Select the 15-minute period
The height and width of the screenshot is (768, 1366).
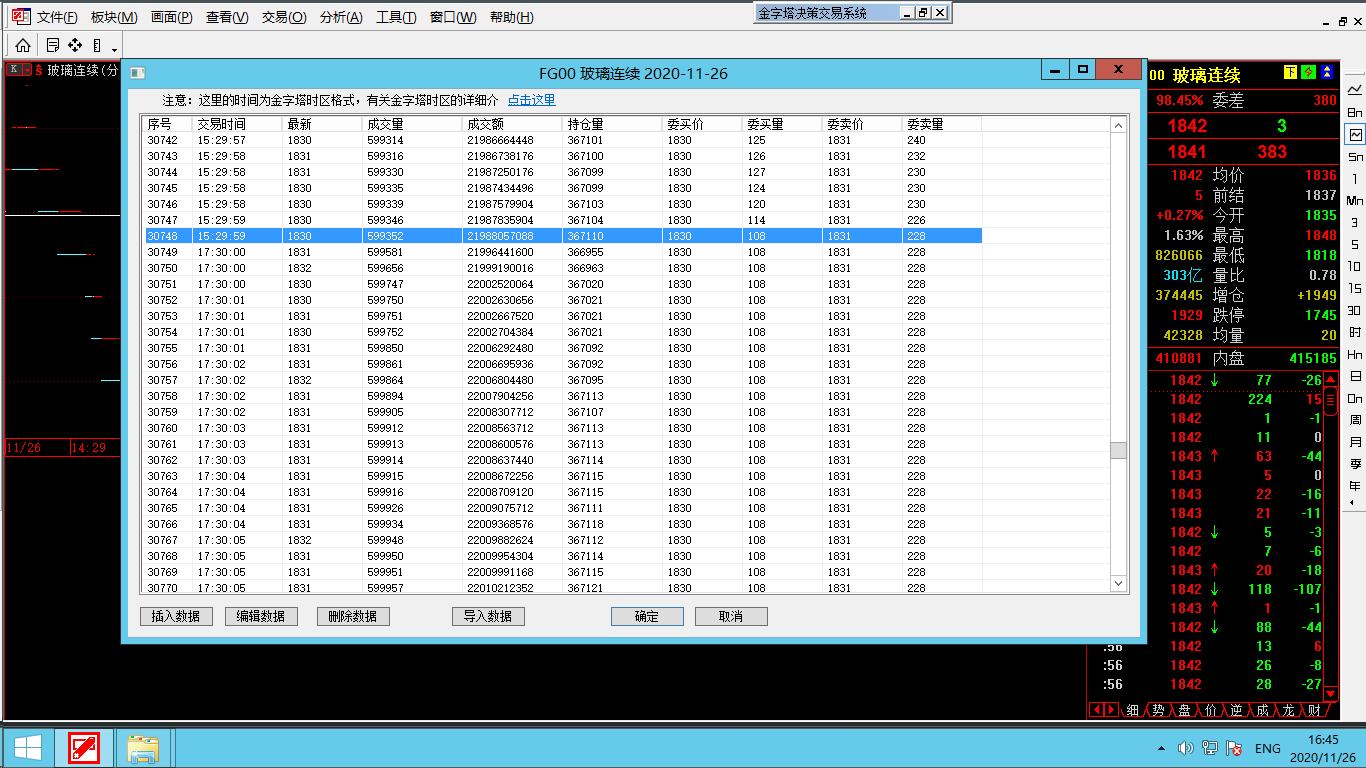coord(1355,288)
